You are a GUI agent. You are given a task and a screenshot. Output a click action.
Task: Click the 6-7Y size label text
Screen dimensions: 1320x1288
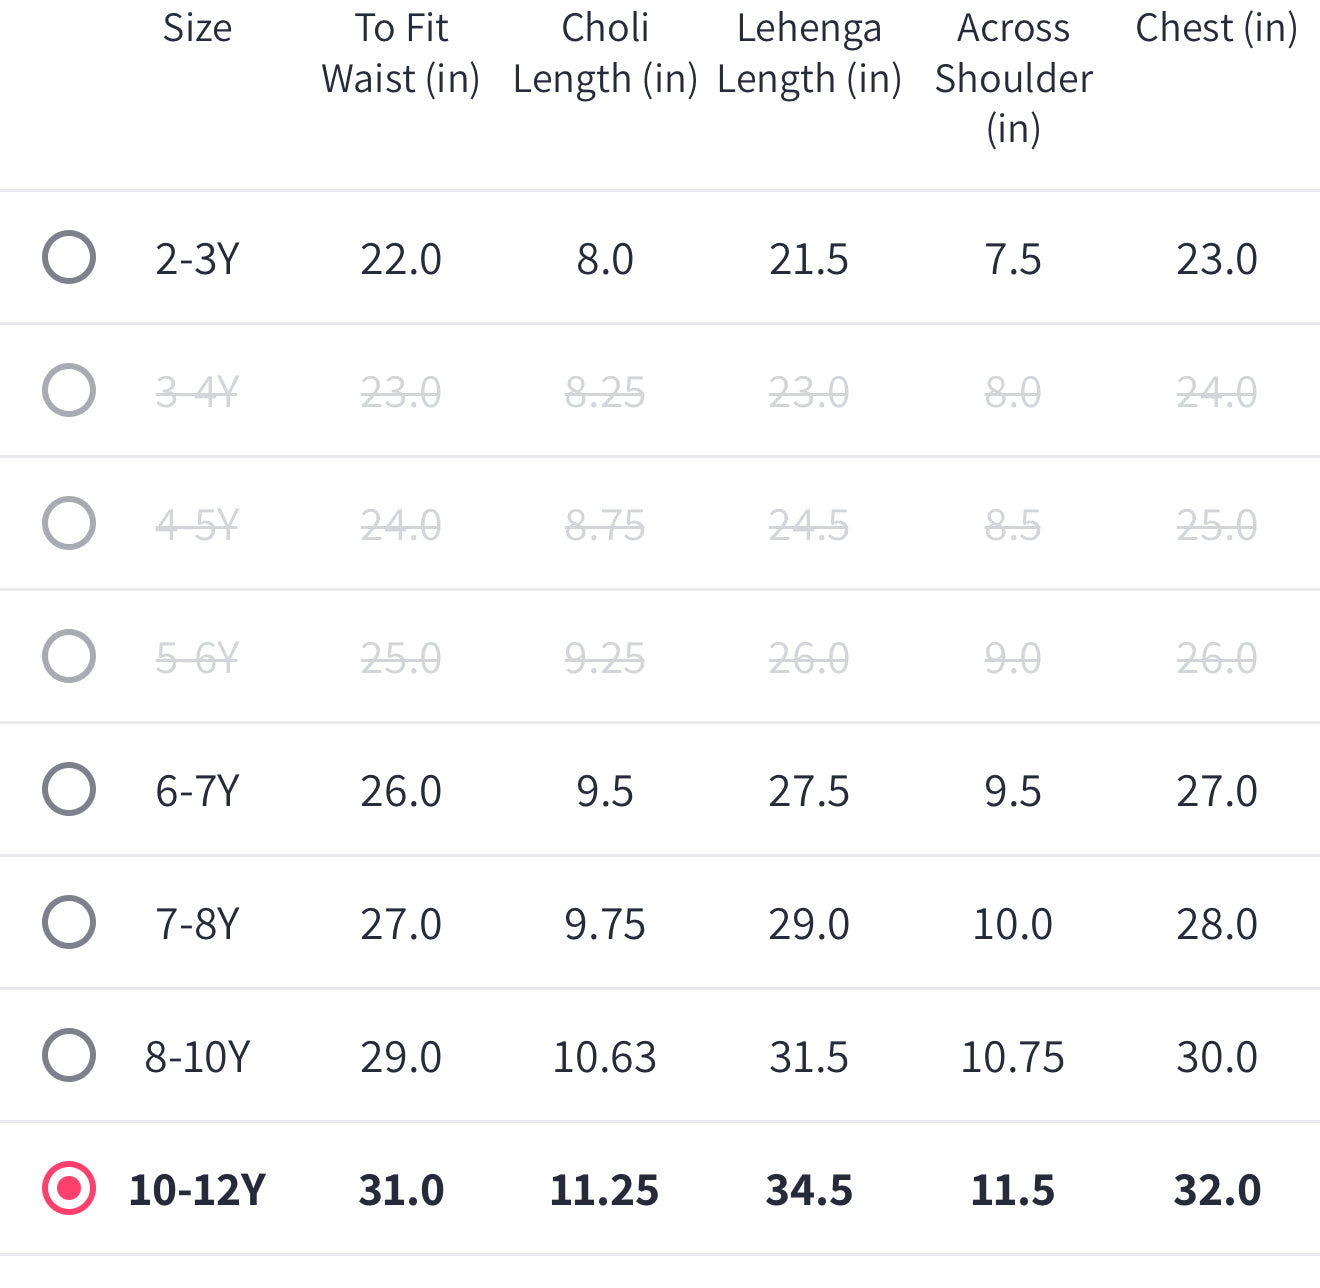tap(197, 791)
